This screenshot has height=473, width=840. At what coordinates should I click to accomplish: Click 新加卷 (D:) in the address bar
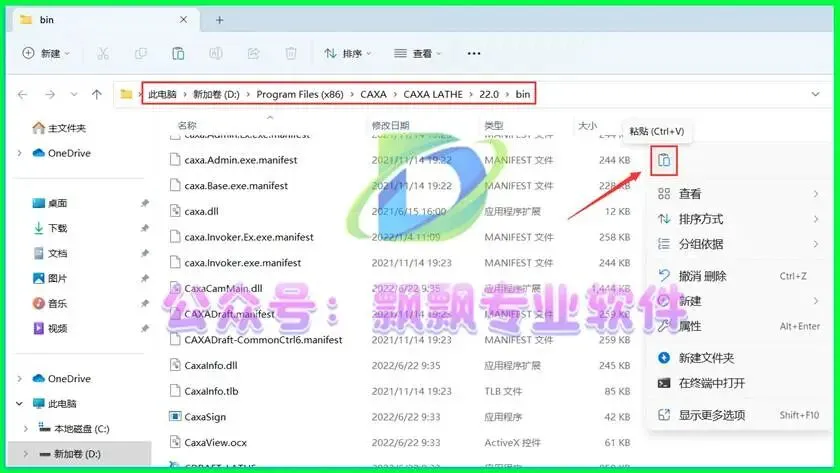(x=216, y=95)
